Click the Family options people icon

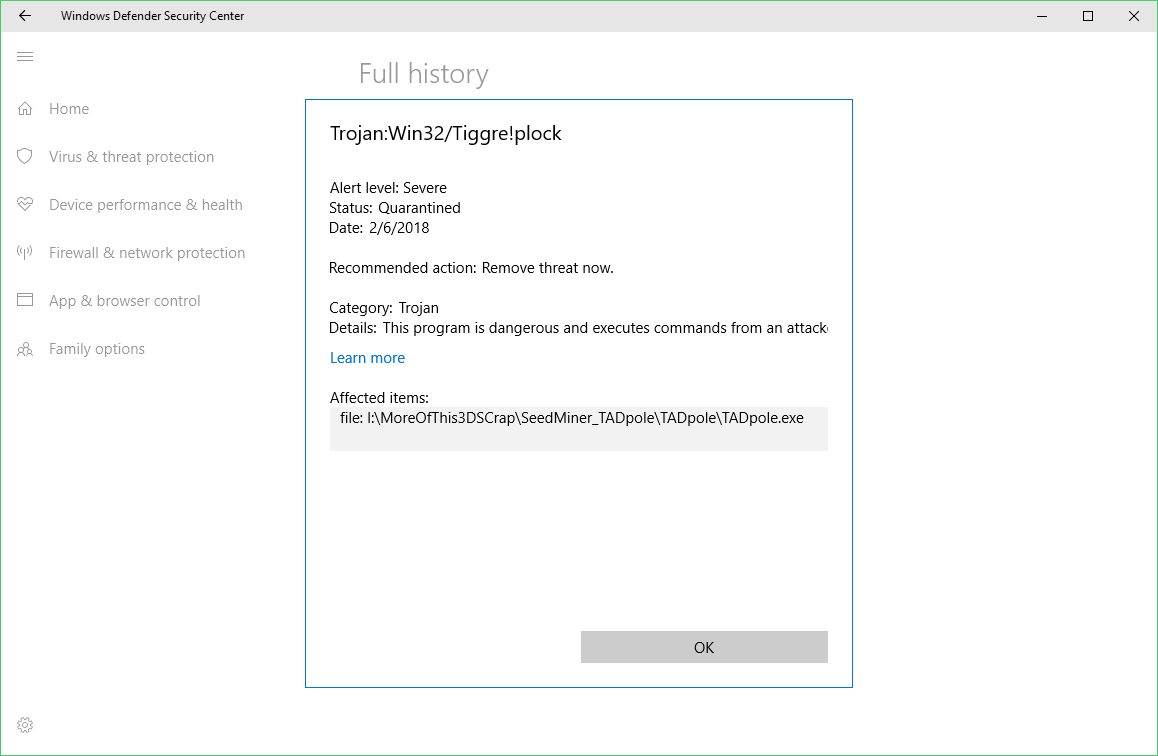click(x=24, y=348)
